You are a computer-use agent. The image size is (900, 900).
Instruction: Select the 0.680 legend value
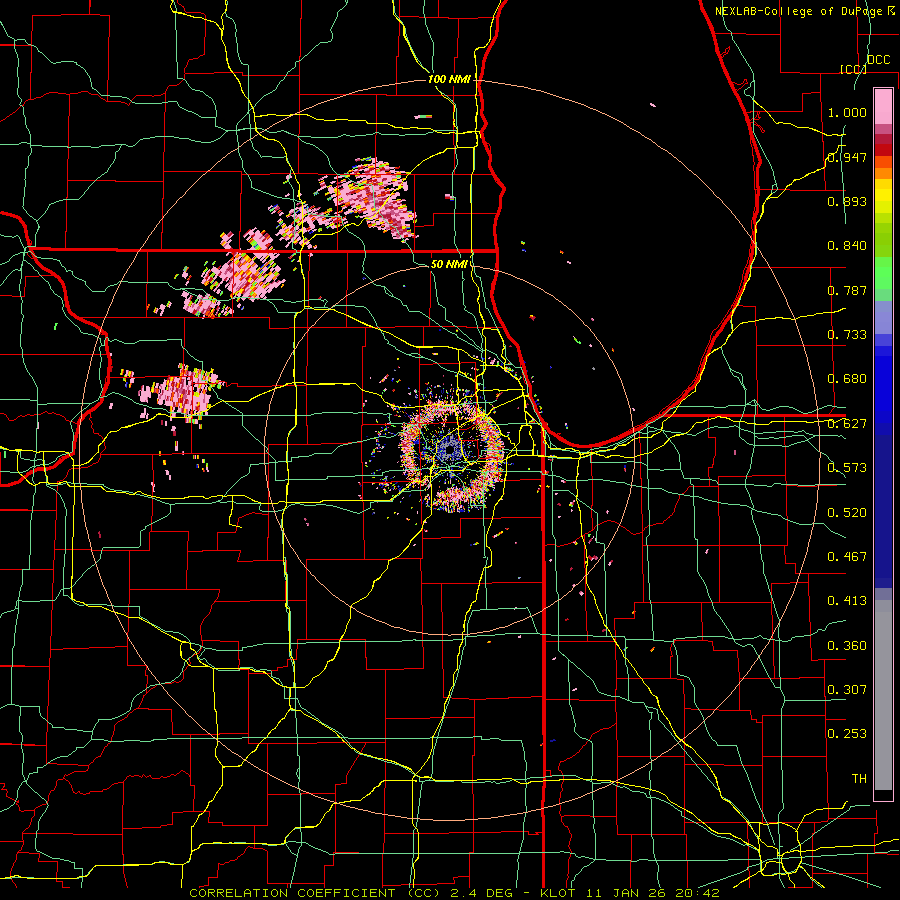[x=847, y=379]
